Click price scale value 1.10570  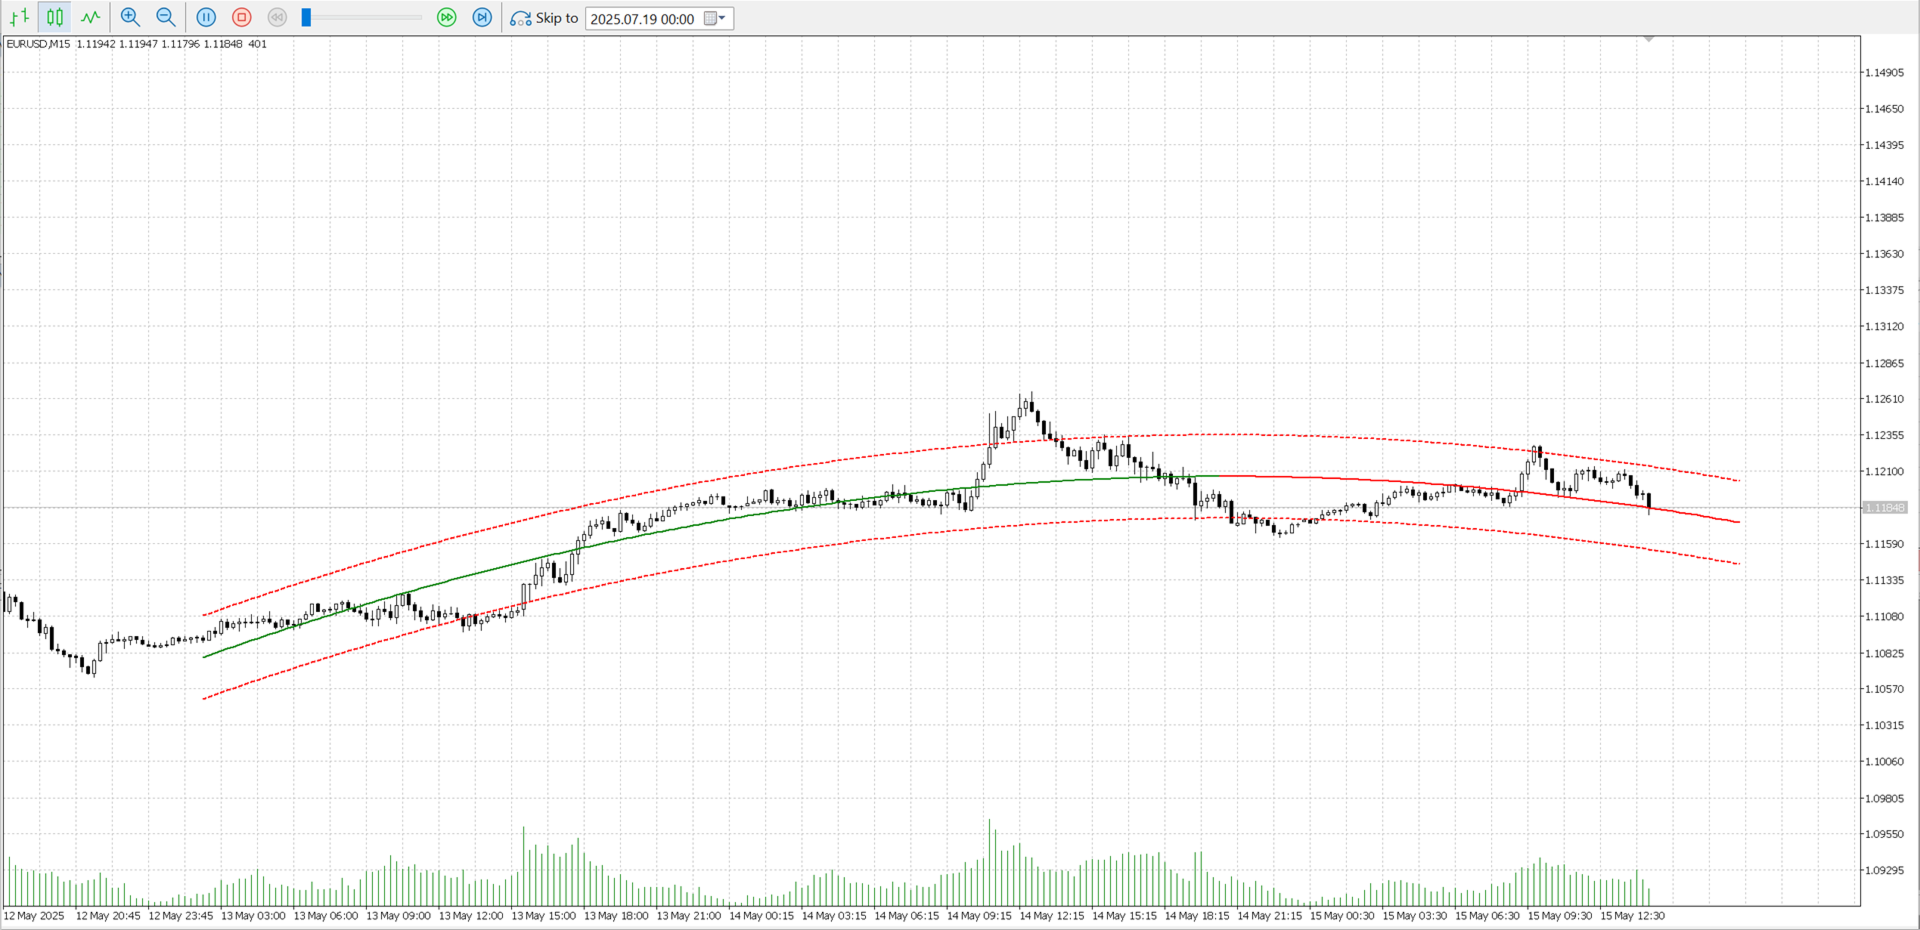(x=1885, y=689)
